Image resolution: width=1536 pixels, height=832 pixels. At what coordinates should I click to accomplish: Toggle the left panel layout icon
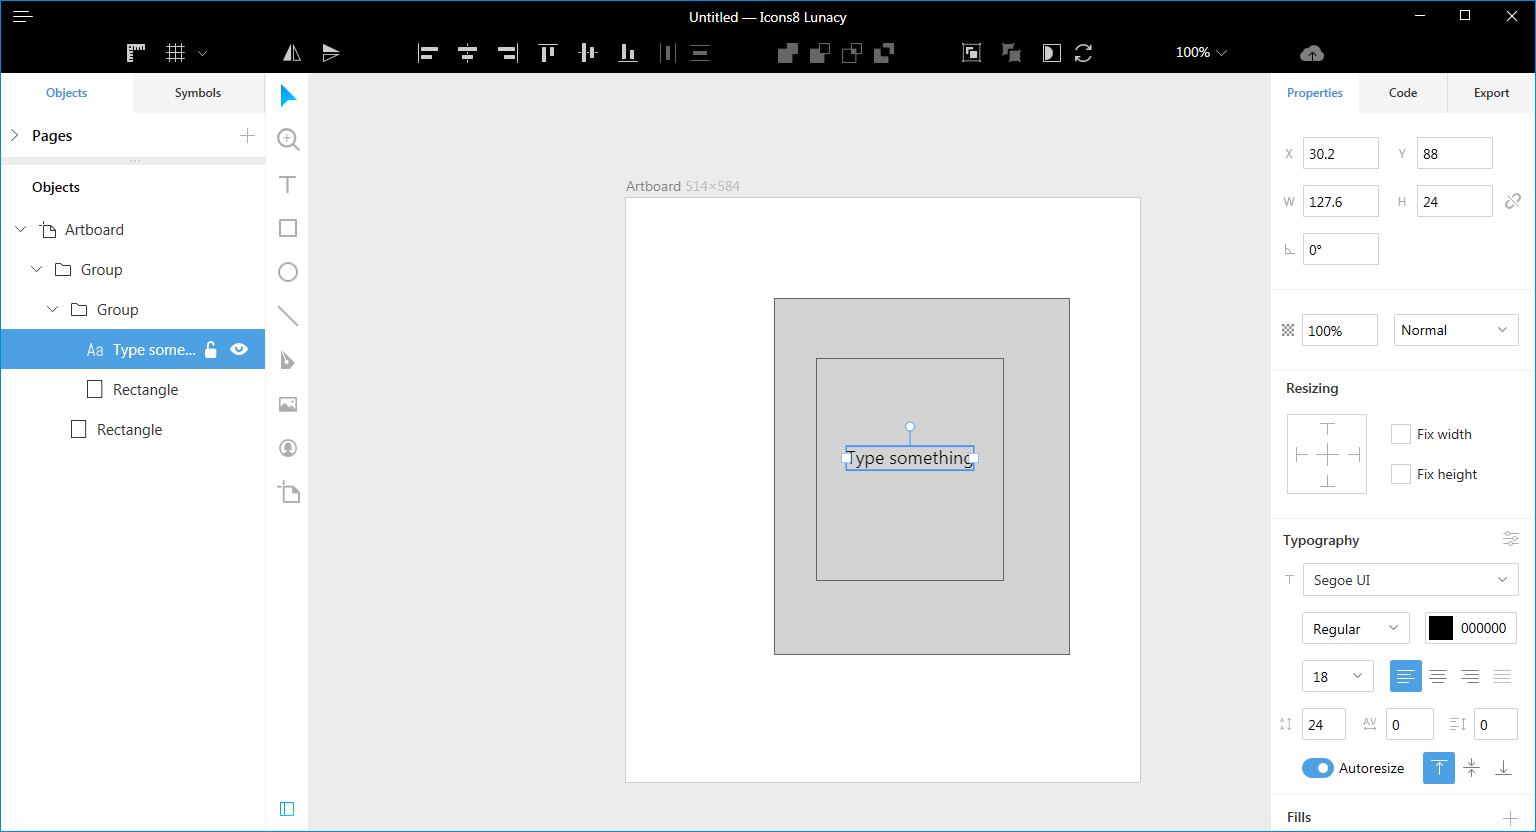click(x=287, y=809)
